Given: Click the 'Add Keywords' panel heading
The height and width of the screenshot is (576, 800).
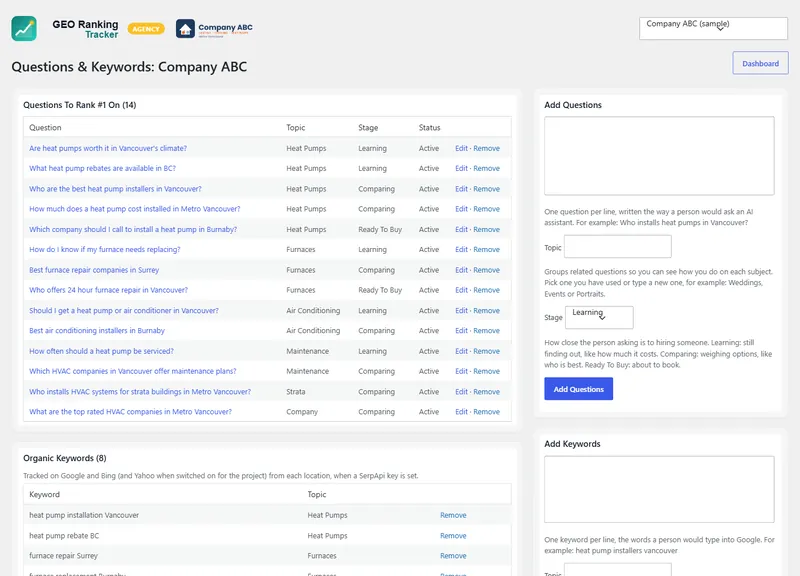Looking at the screenshot, I should pyautogui.click(x=572, y=444).
